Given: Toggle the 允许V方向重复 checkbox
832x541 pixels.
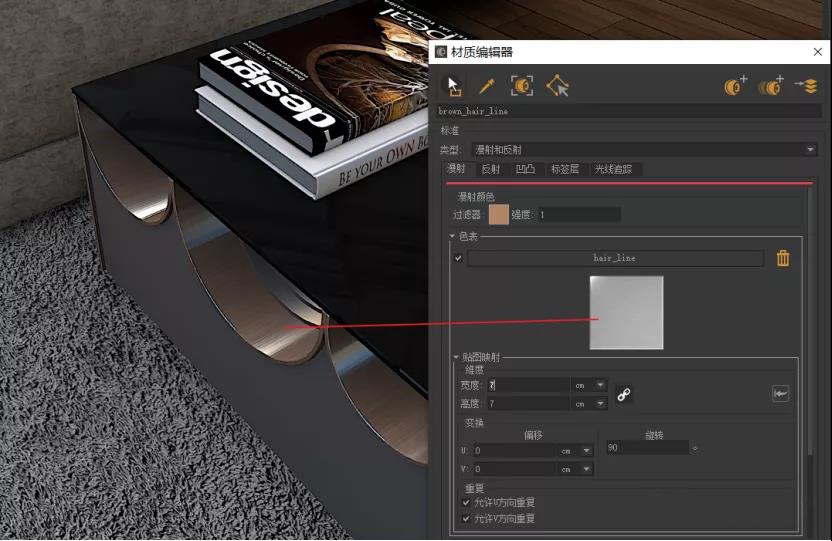Looking at the screenshot, I should tap(465, 518).
